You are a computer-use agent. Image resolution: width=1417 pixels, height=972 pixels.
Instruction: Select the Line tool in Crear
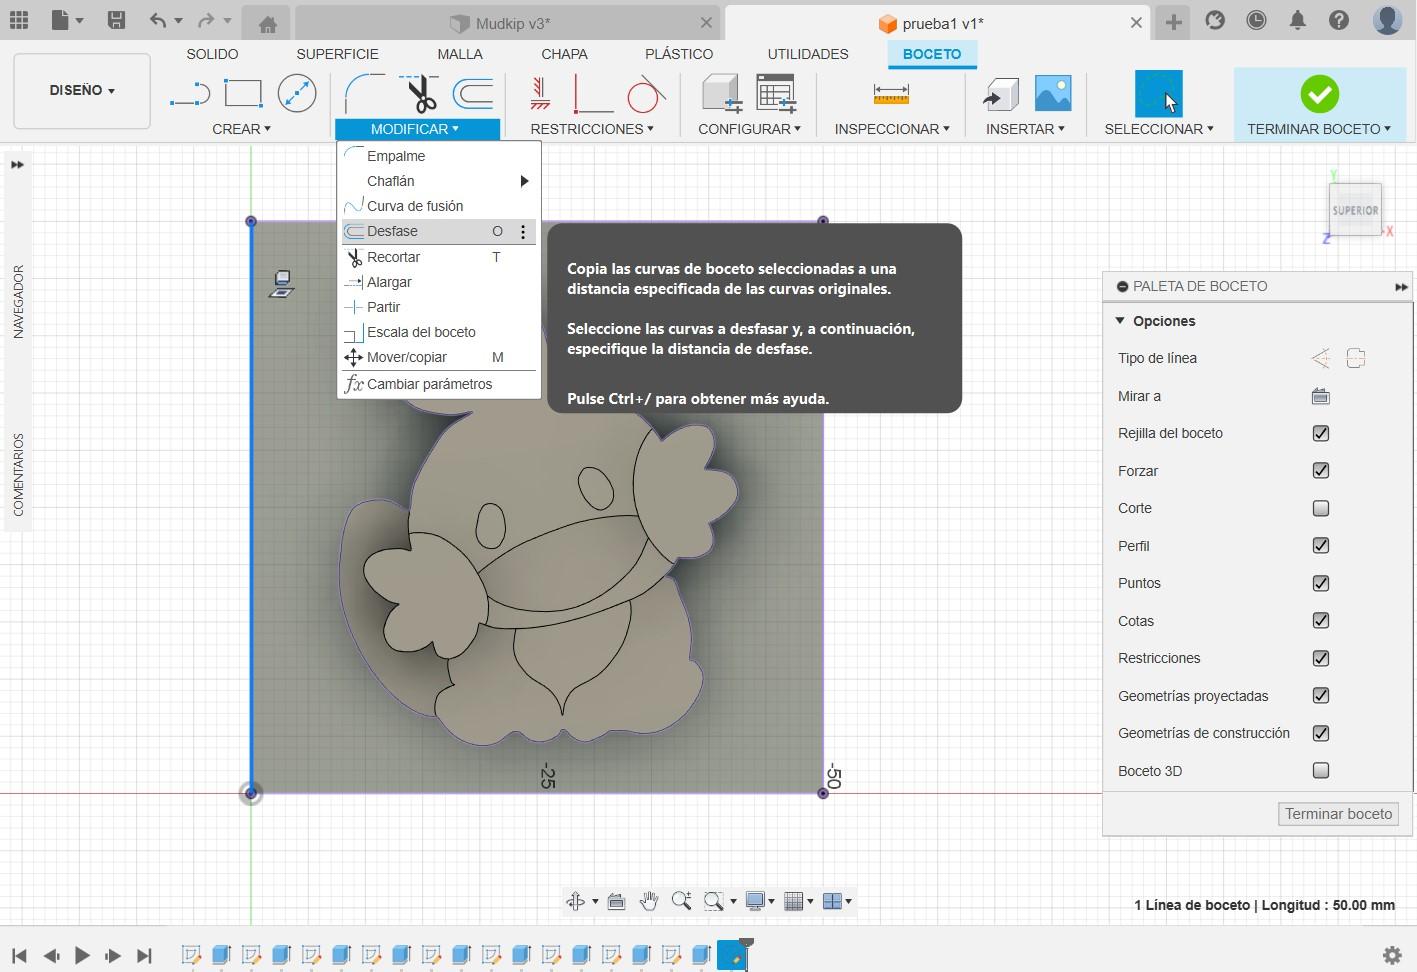point(189,94)
